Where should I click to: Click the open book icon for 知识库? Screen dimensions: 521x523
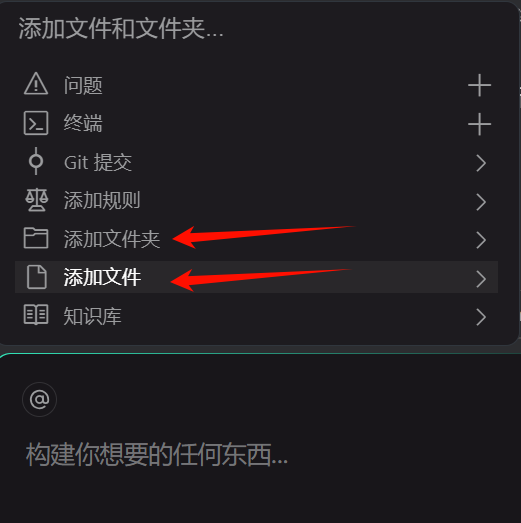[x=36, y=315]
